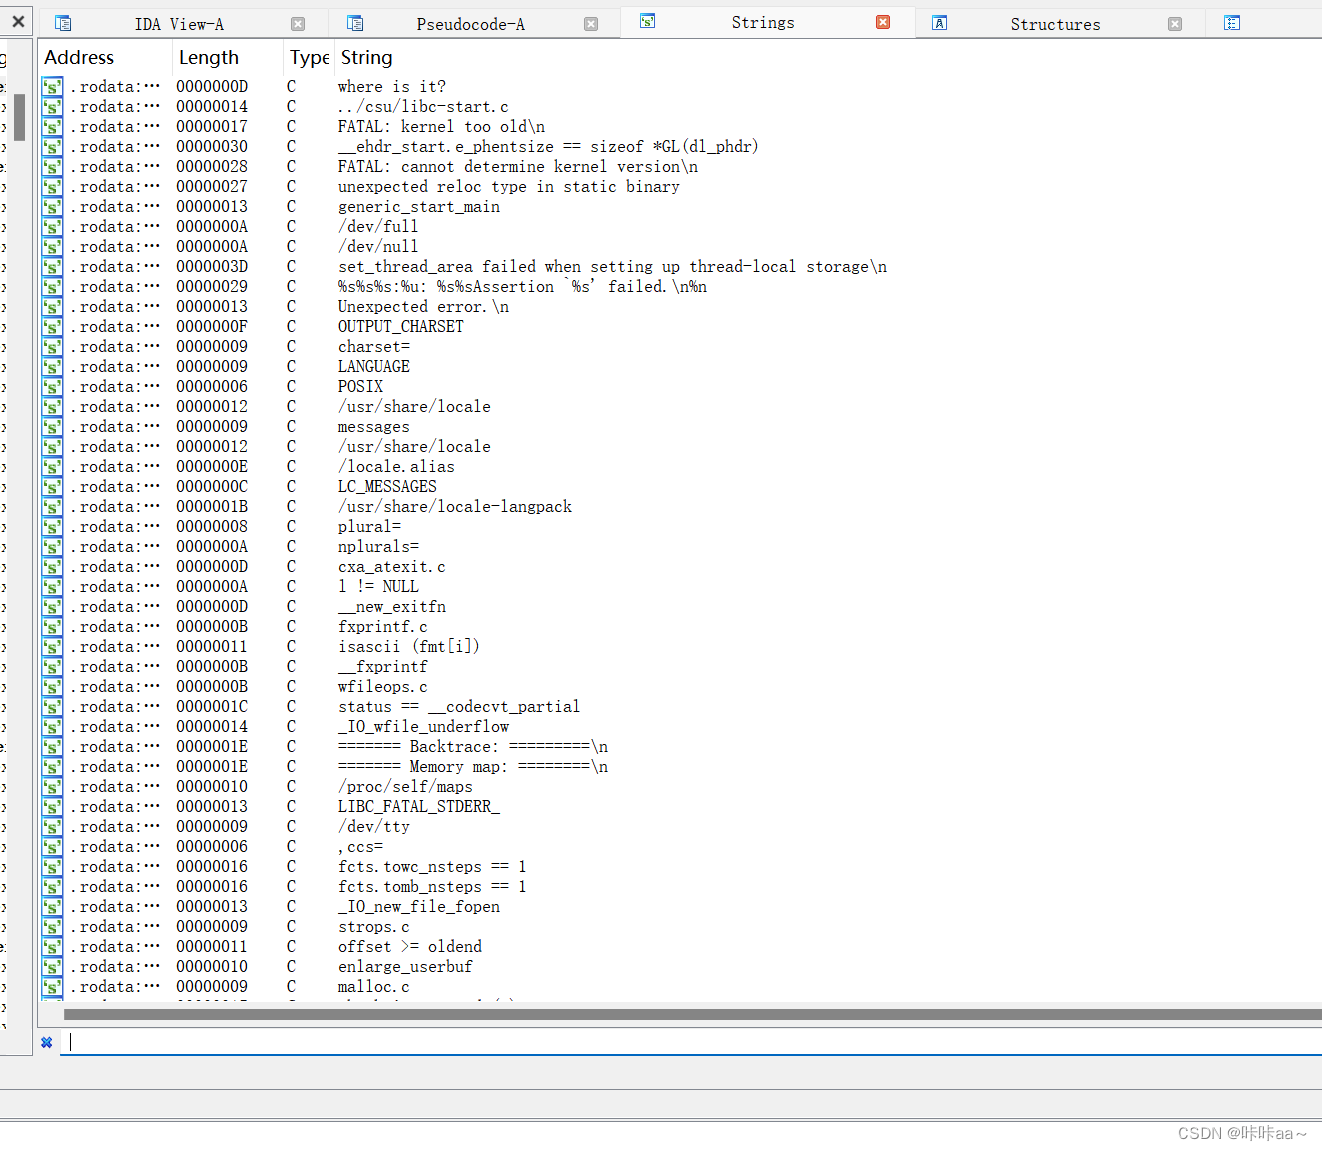Sort strings by the Length column

(208, 57)
